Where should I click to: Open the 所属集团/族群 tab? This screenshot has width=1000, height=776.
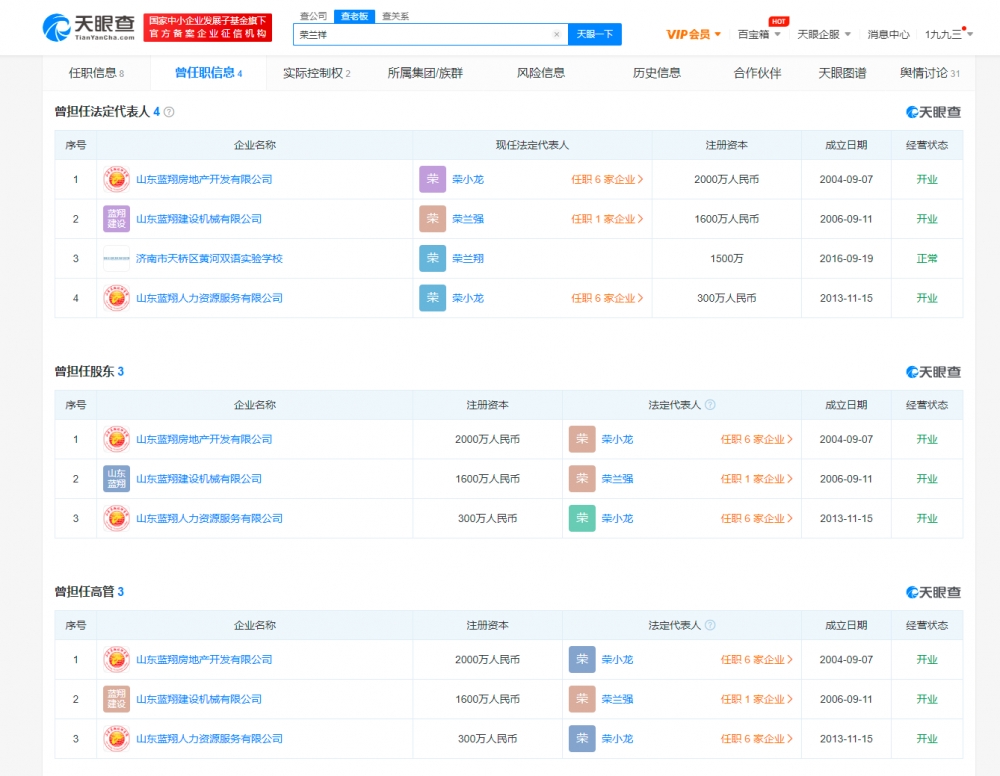point(425,73)
